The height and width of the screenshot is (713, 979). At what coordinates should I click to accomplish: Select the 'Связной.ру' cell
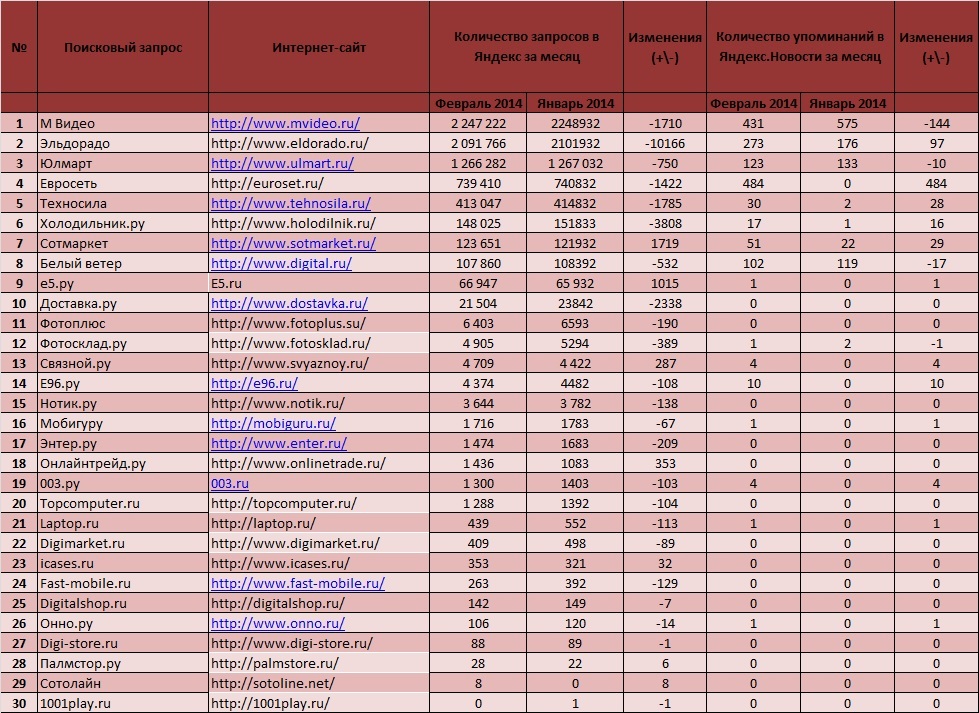tap(123, 363)
